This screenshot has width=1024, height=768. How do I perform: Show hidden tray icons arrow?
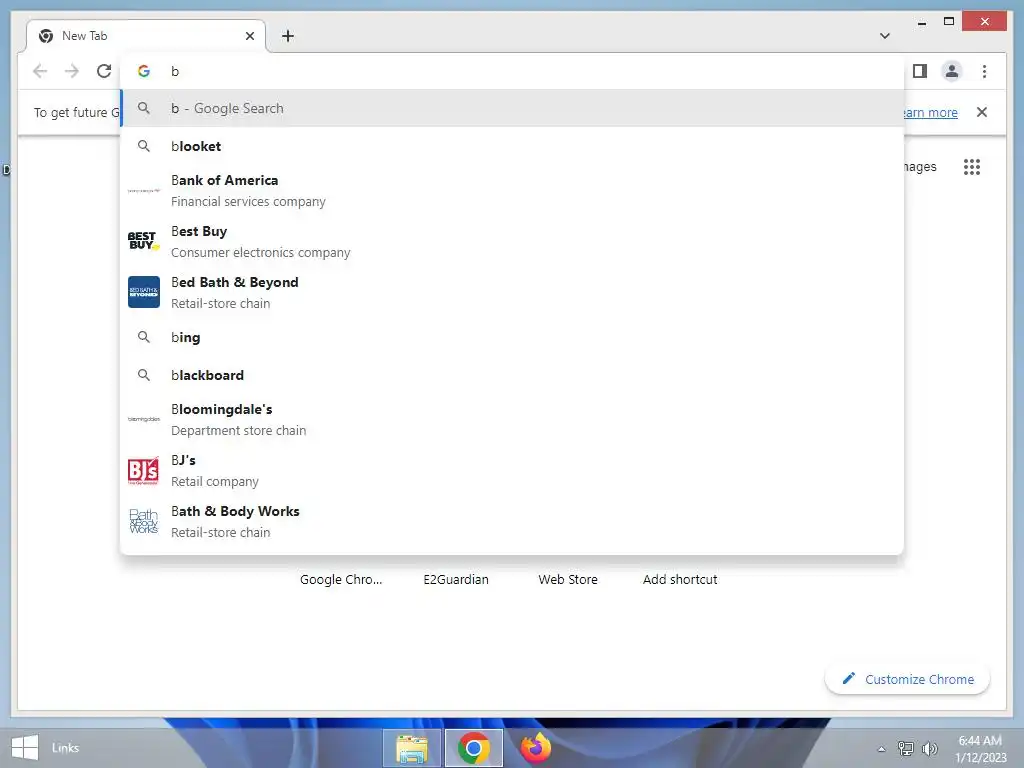coord(882,749)
